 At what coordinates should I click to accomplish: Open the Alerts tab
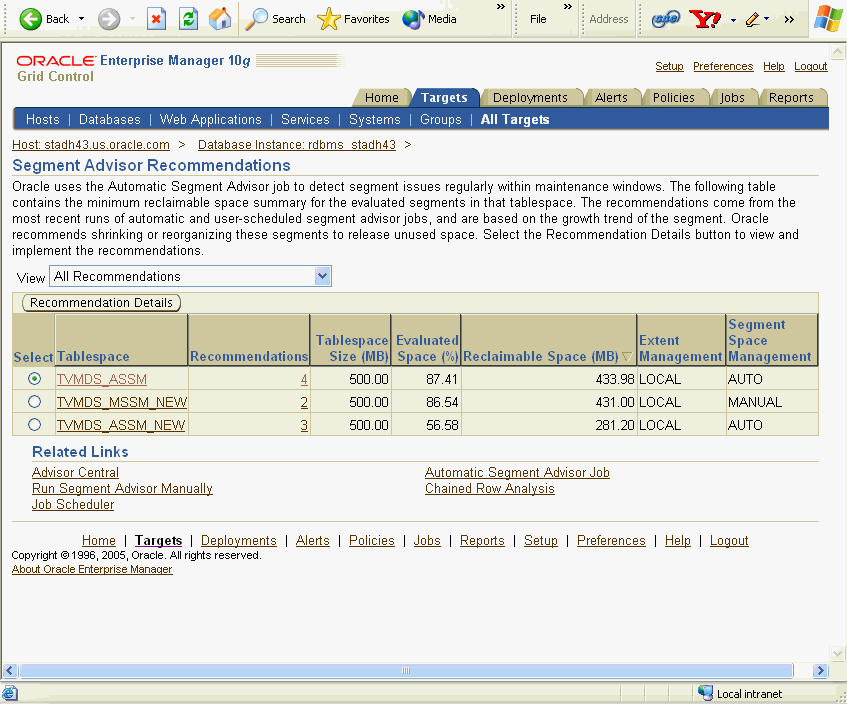tap(613, 97)
